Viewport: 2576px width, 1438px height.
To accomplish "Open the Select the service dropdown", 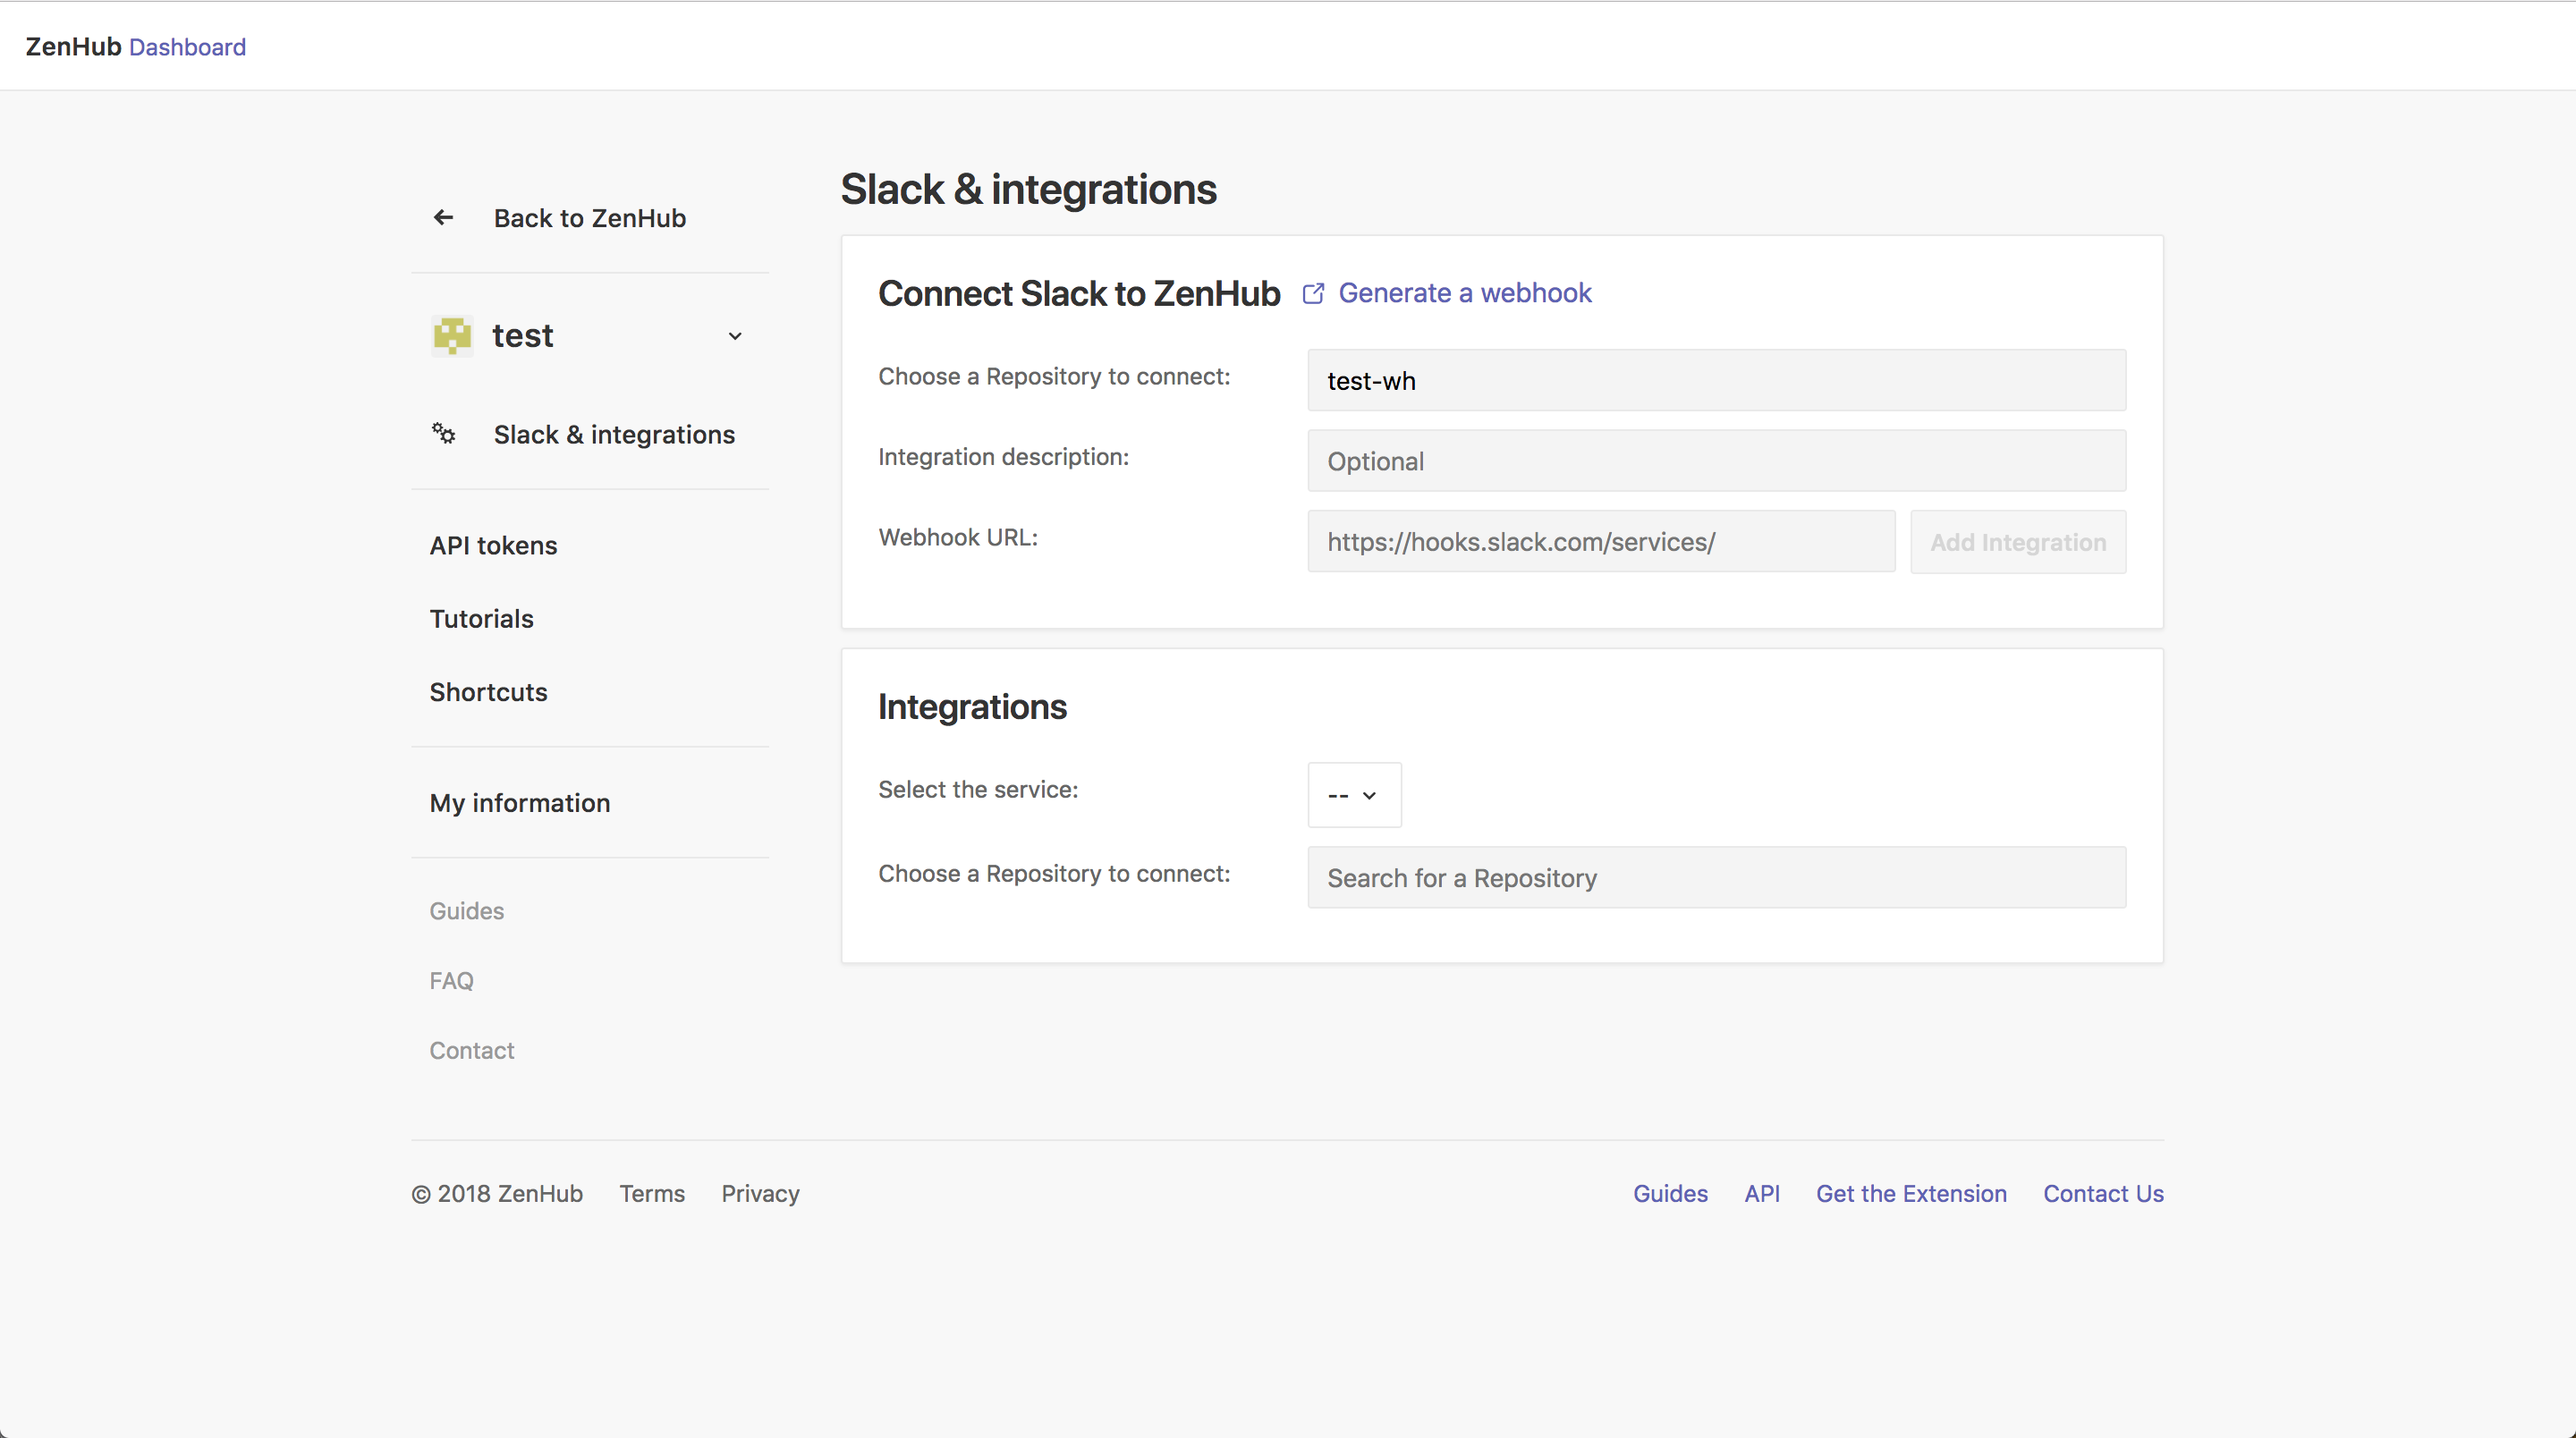I will tap(1354, 795).
